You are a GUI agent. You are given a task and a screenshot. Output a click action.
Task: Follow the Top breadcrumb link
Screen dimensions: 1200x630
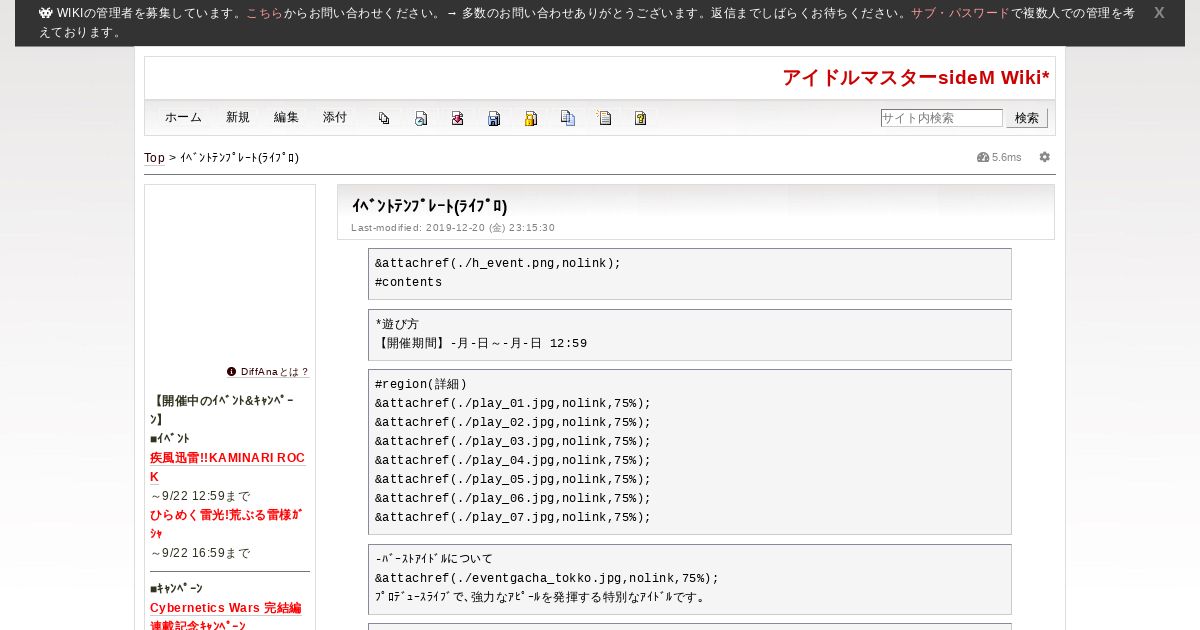(155, 158)
